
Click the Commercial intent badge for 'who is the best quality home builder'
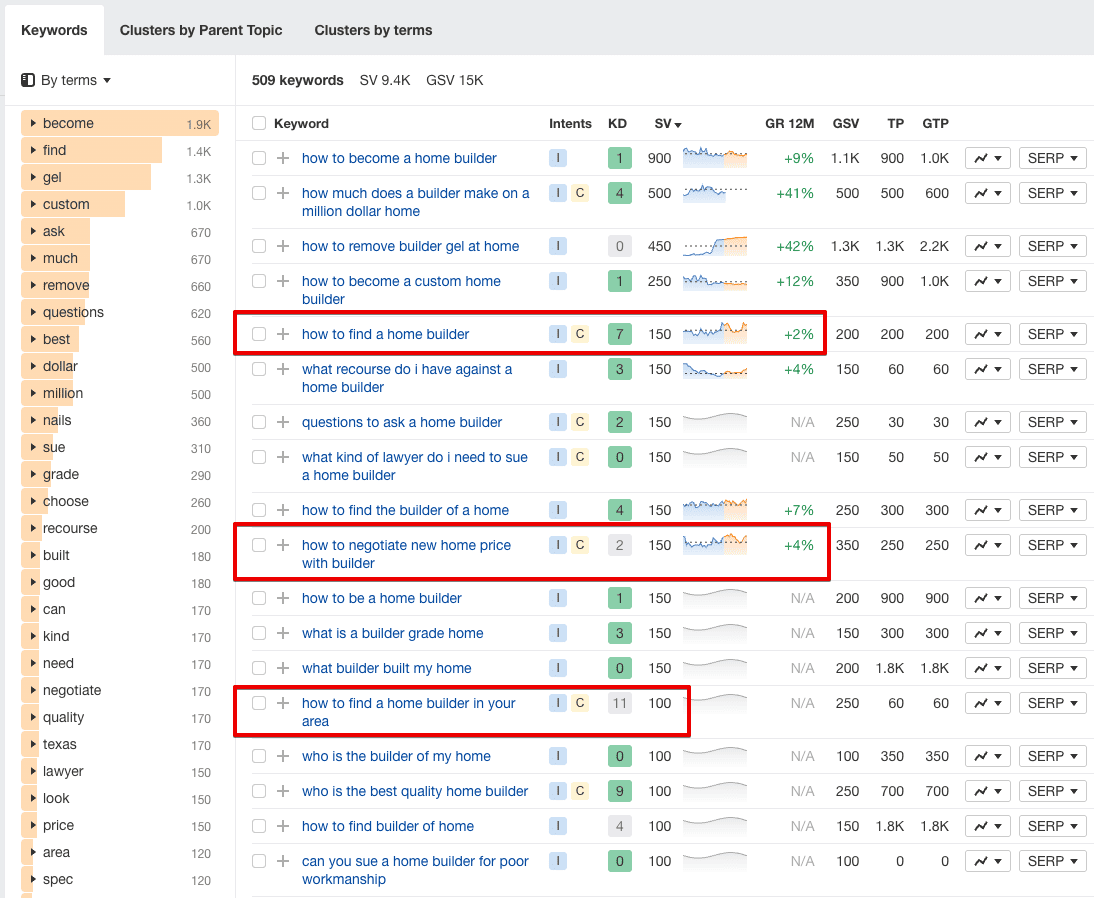pyautogui.click(x=580, y=791)
